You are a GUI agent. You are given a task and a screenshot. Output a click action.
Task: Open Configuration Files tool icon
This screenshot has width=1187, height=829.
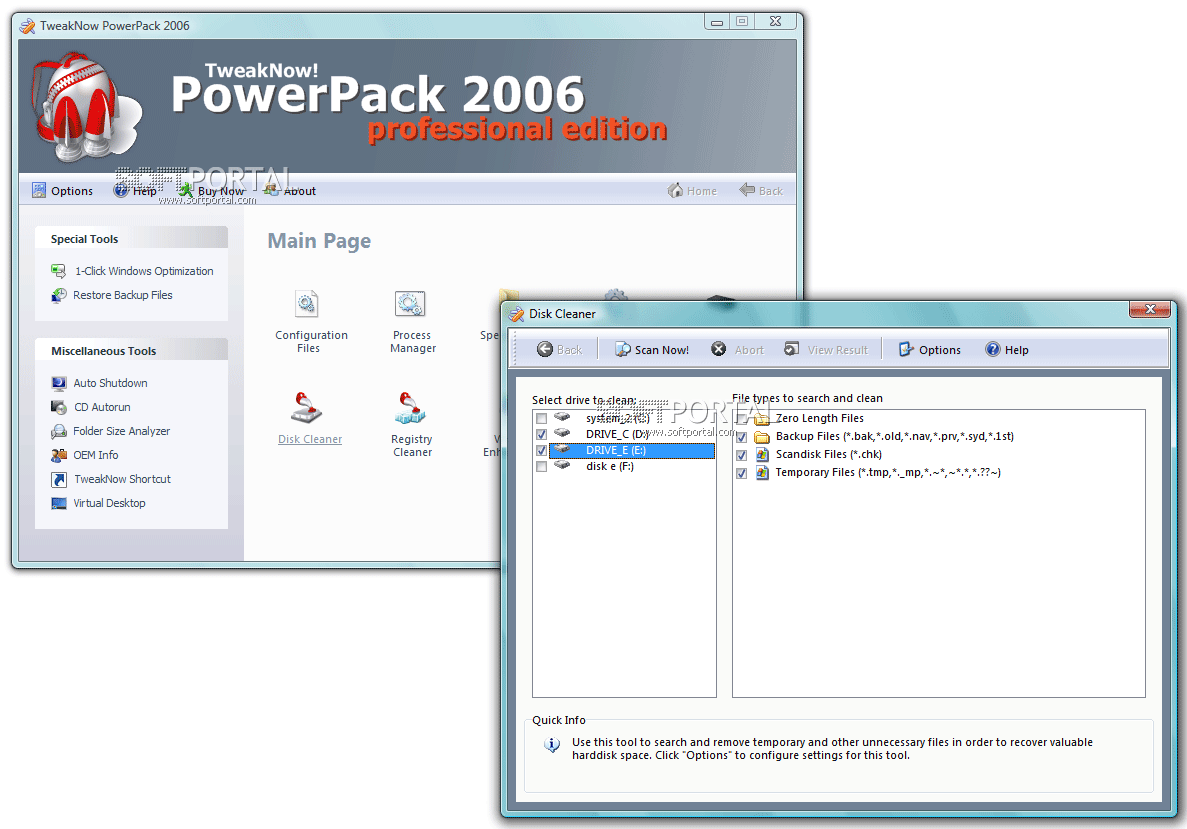(307, 304)
